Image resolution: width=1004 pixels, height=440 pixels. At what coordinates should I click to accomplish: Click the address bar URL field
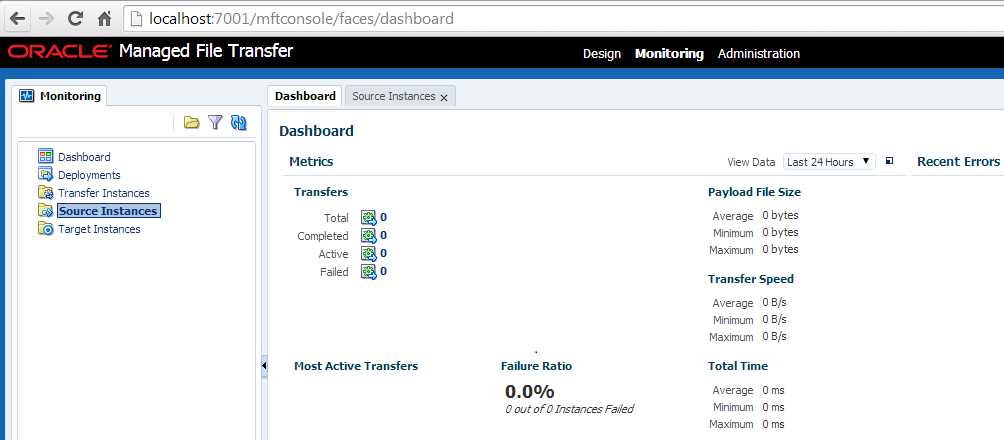563,19
